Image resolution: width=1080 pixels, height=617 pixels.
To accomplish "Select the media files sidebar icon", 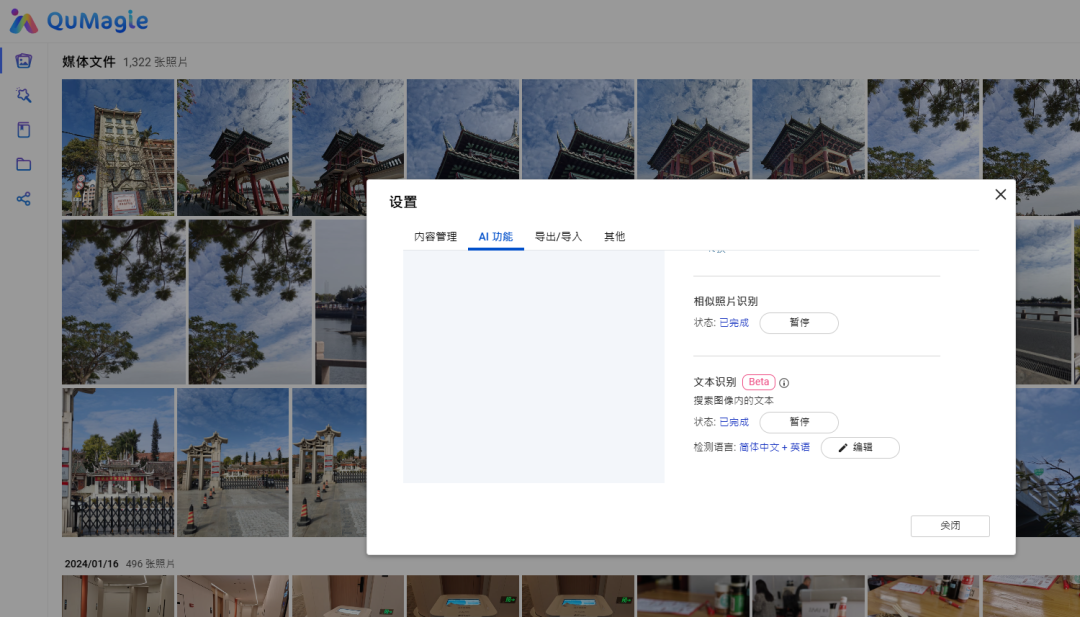I will [x=23, y=61].
